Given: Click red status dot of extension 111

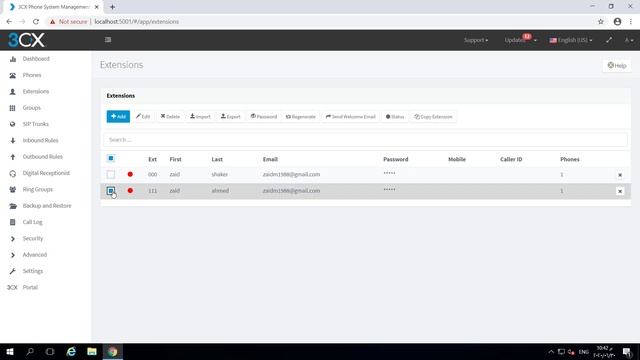Looking at the screenshot, I should click(x=130, y=191).
